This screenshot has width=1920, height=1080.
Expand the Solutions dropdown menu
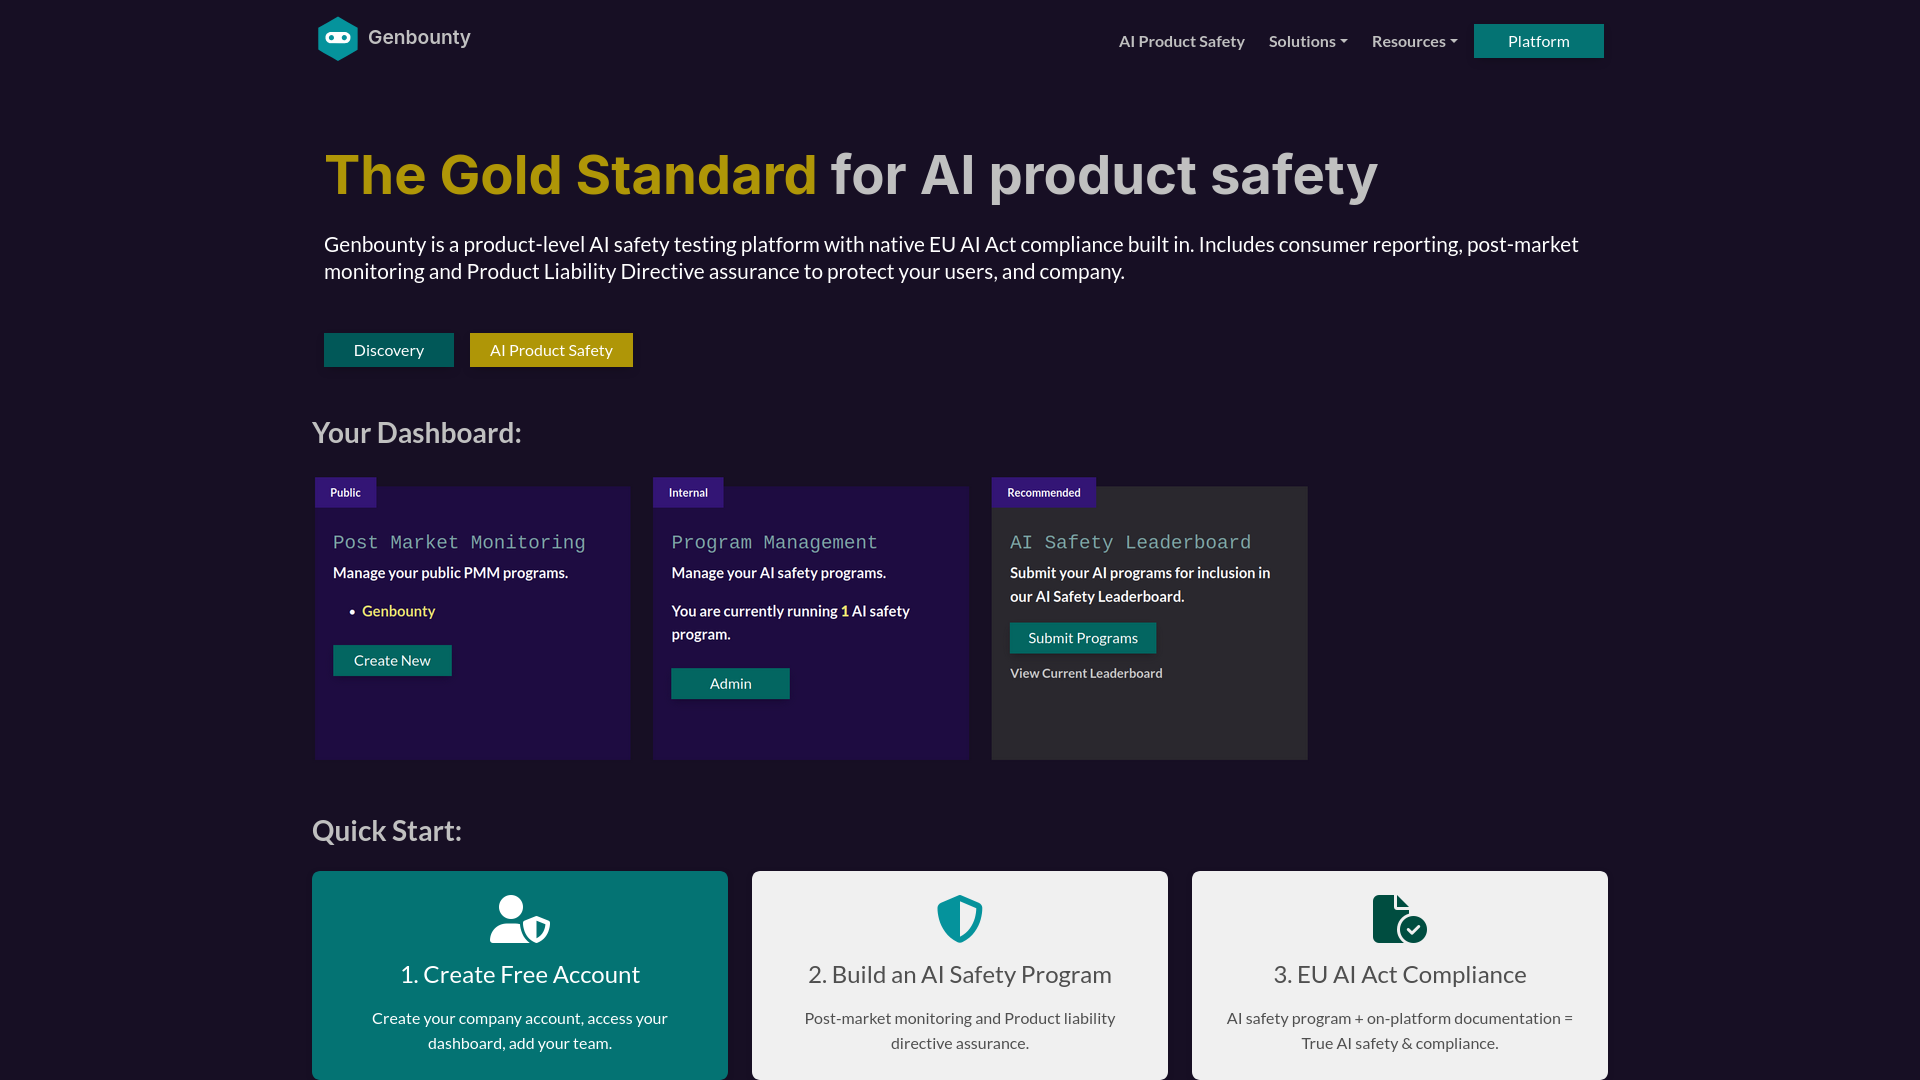pos(1307,41)
